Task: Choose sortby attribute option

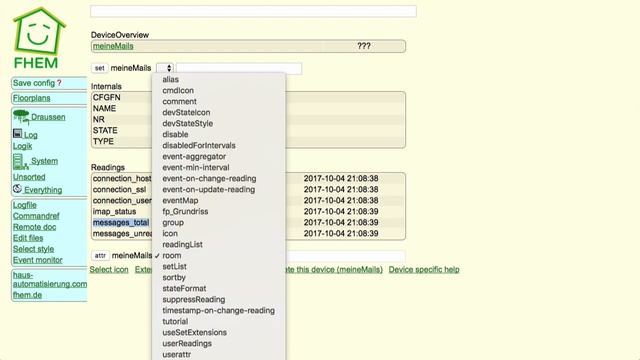Action: 174,278
